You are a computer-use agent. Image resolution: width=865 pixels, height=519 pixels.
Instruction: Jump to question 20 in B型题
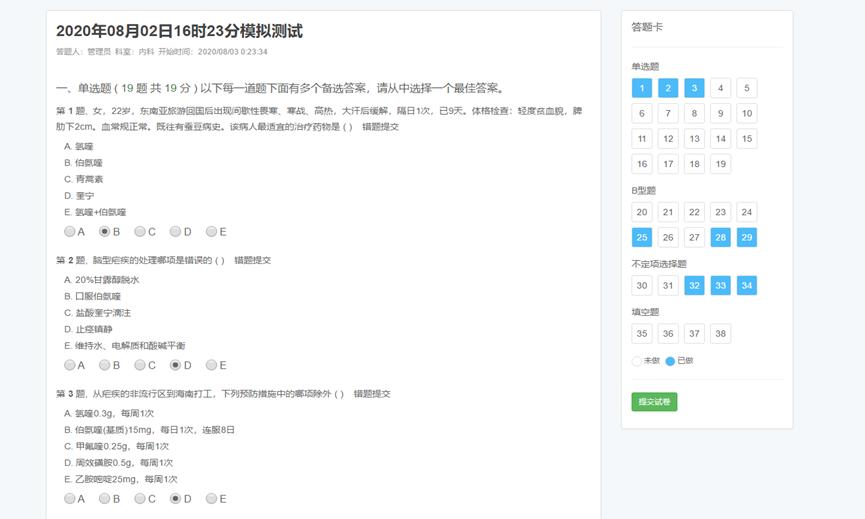click(x=642, y=212)
